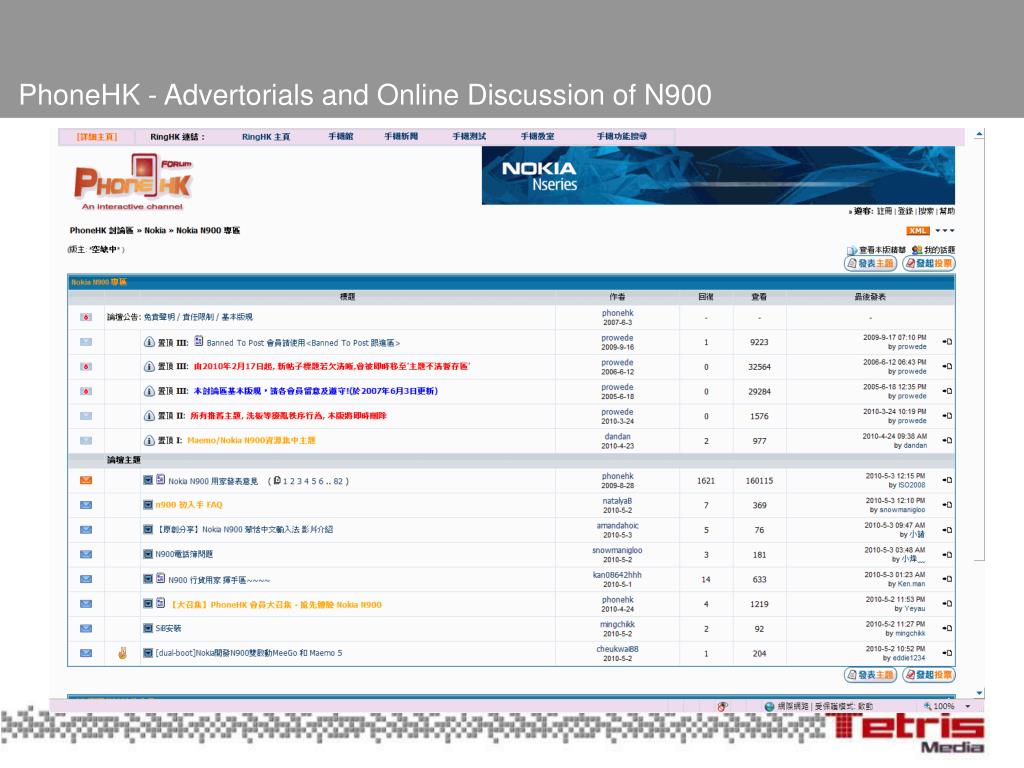
Task: Click the top 發表主題 new topic button
Action: [870, 263]
